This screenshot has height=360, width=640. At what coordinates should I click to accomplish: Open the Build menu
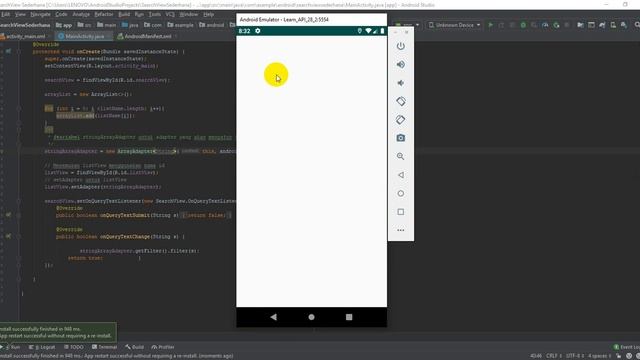pyautogui.click(x=124, y=14)
